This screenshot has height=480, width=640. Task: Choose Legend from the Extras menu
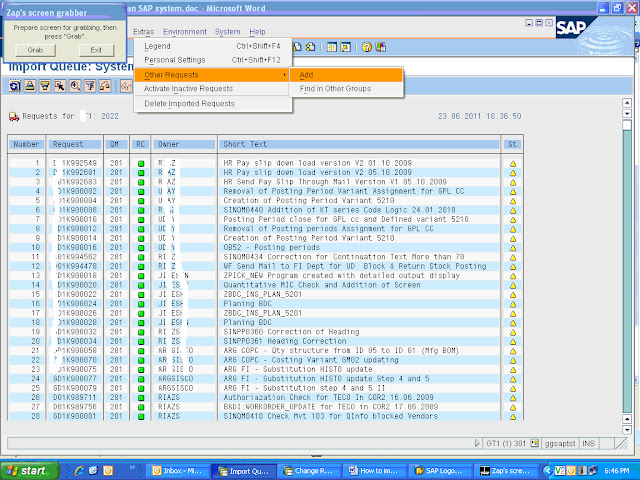tap(213, 46)
